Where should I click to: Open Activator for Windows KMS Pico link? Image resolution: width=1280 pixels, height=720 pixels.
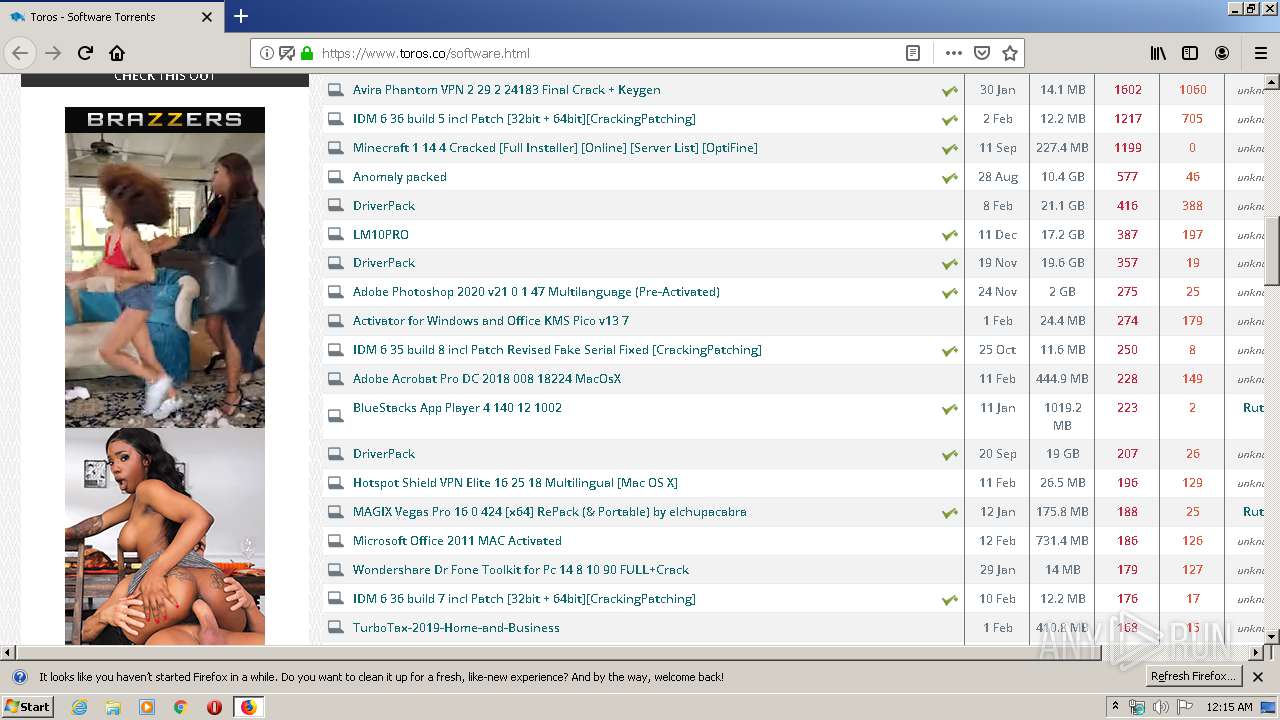[490, 321]
